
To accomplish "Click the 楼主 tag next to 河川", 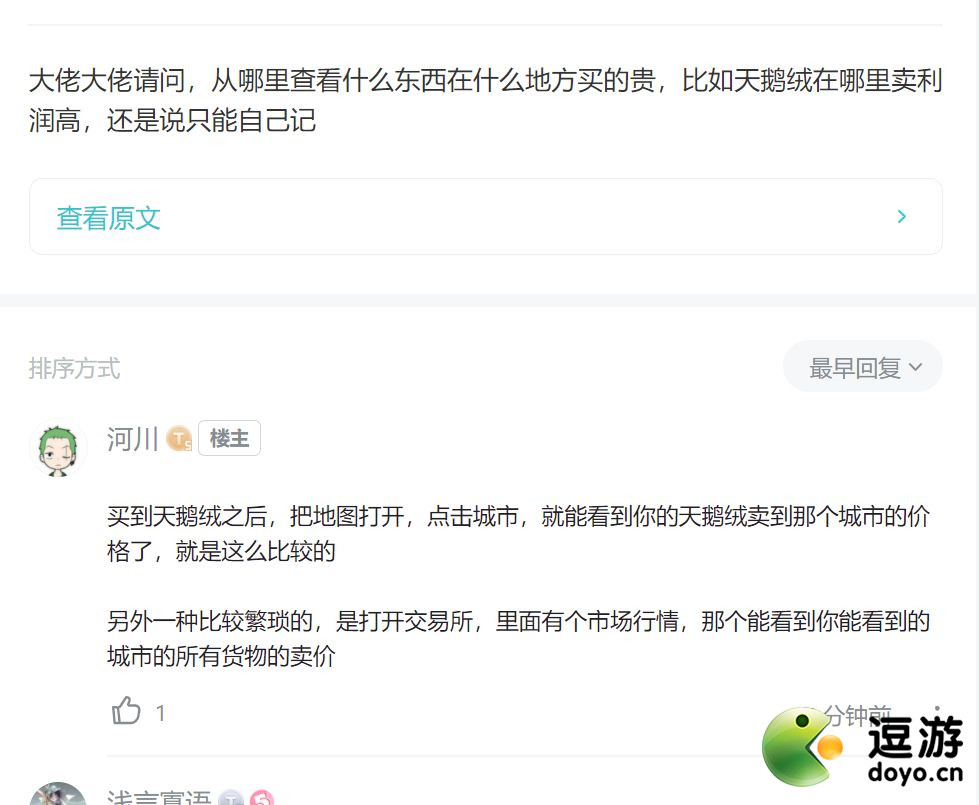I will coord(229,438).
